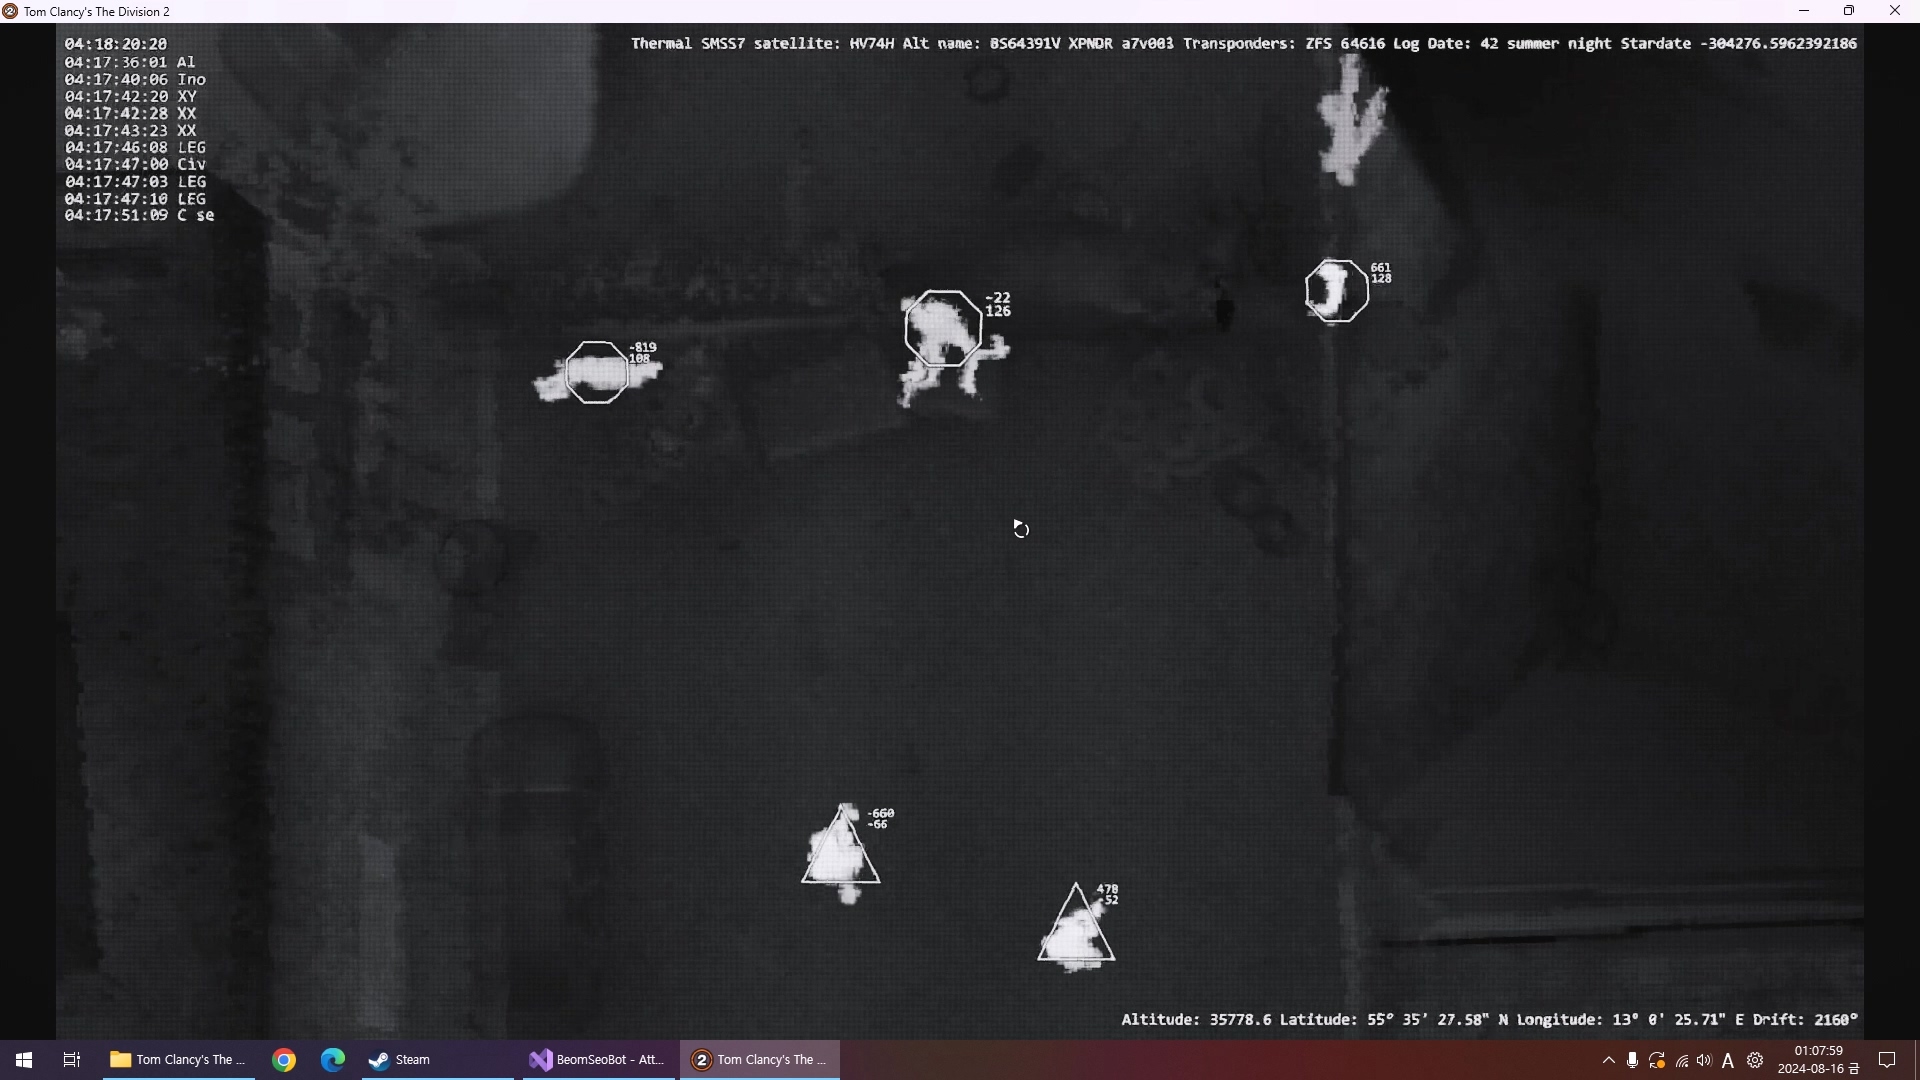Expand the hidden system tray icons chevron
The height and width of the screenshot is (1080, 1920).
[1608, 1061]
